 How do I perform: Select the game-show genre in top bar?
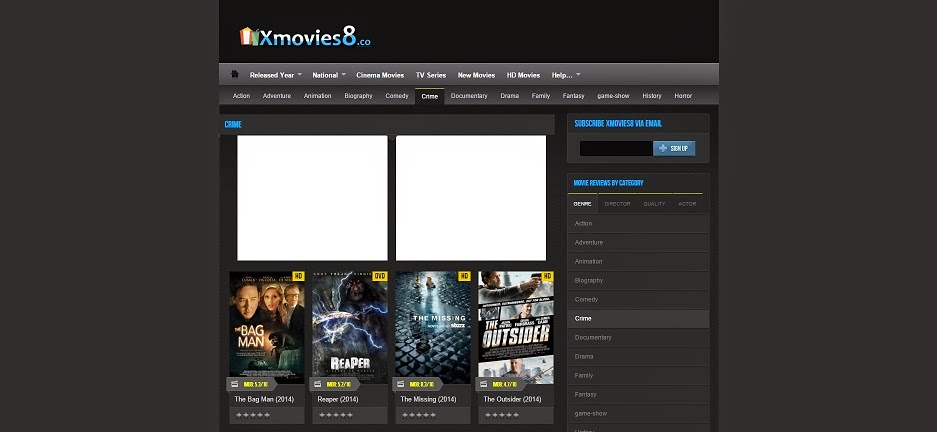tap(613, 96)
